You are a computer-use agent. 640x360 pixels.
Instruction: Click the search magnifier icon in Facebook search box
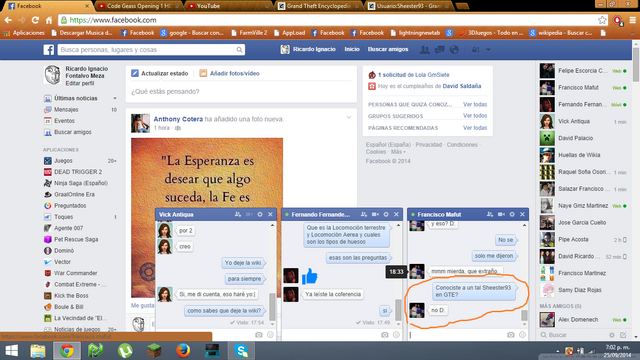point(239,50)
